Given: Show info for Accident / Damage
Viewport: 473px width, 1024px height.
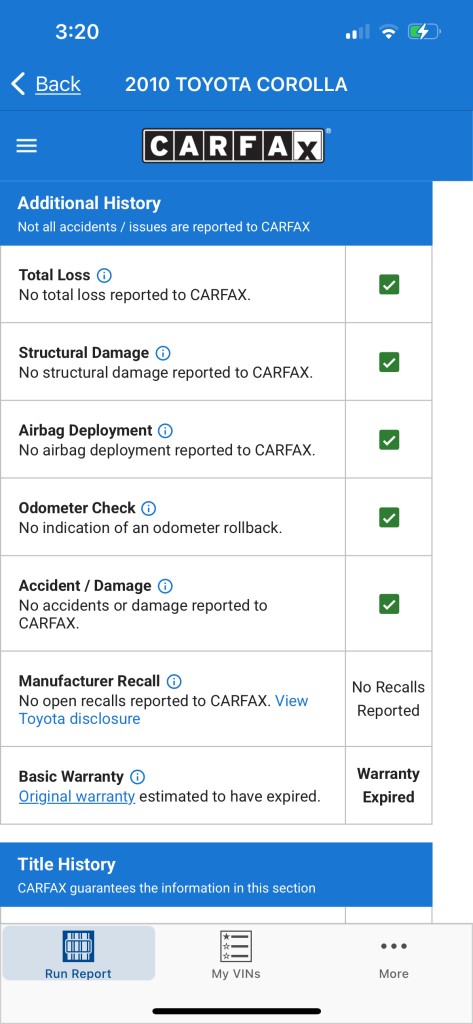Looking at the screenshot, I should pos(165,586).
